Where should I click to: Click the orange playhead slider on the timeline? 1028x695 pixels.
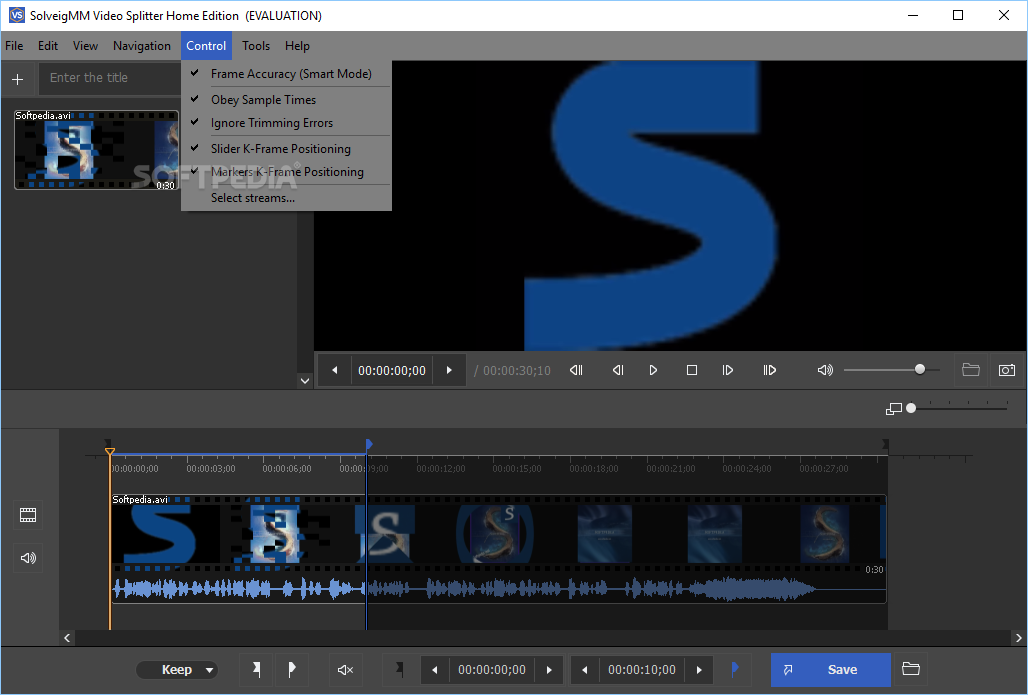click(x=109, y=452)
